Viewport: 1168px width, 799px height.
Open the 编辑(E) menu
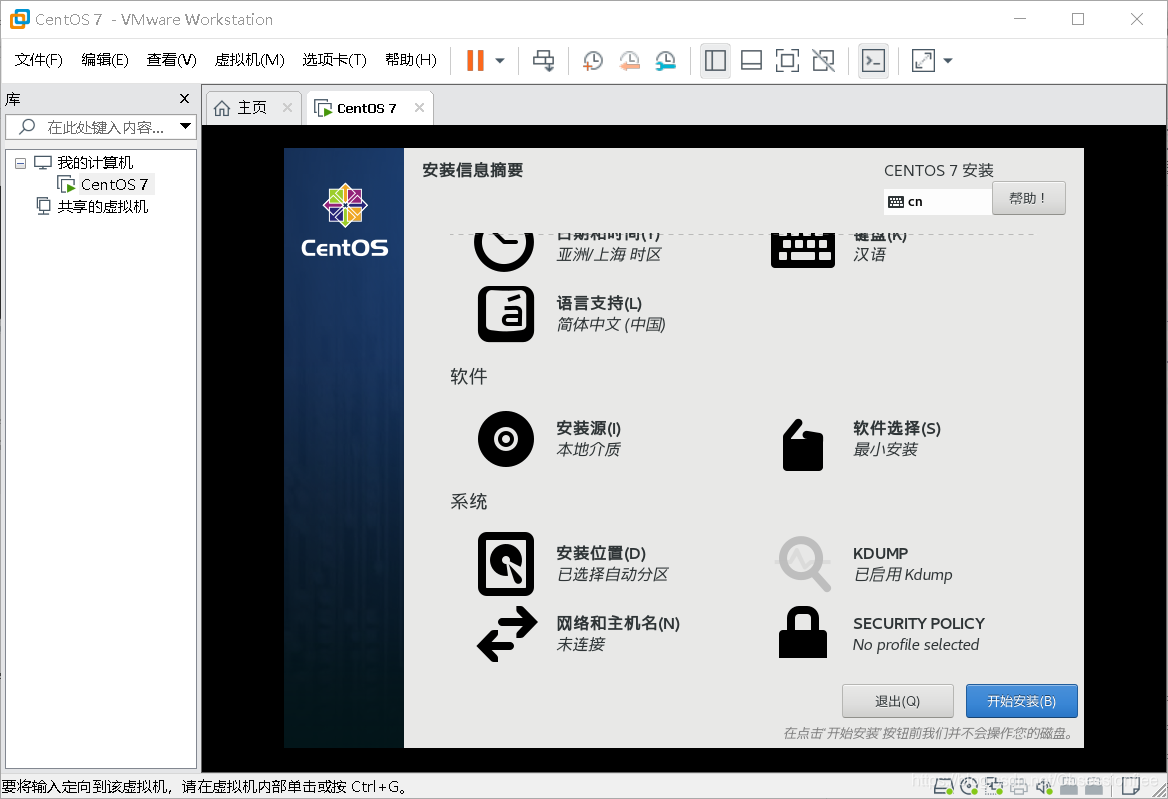coord(105,60)
